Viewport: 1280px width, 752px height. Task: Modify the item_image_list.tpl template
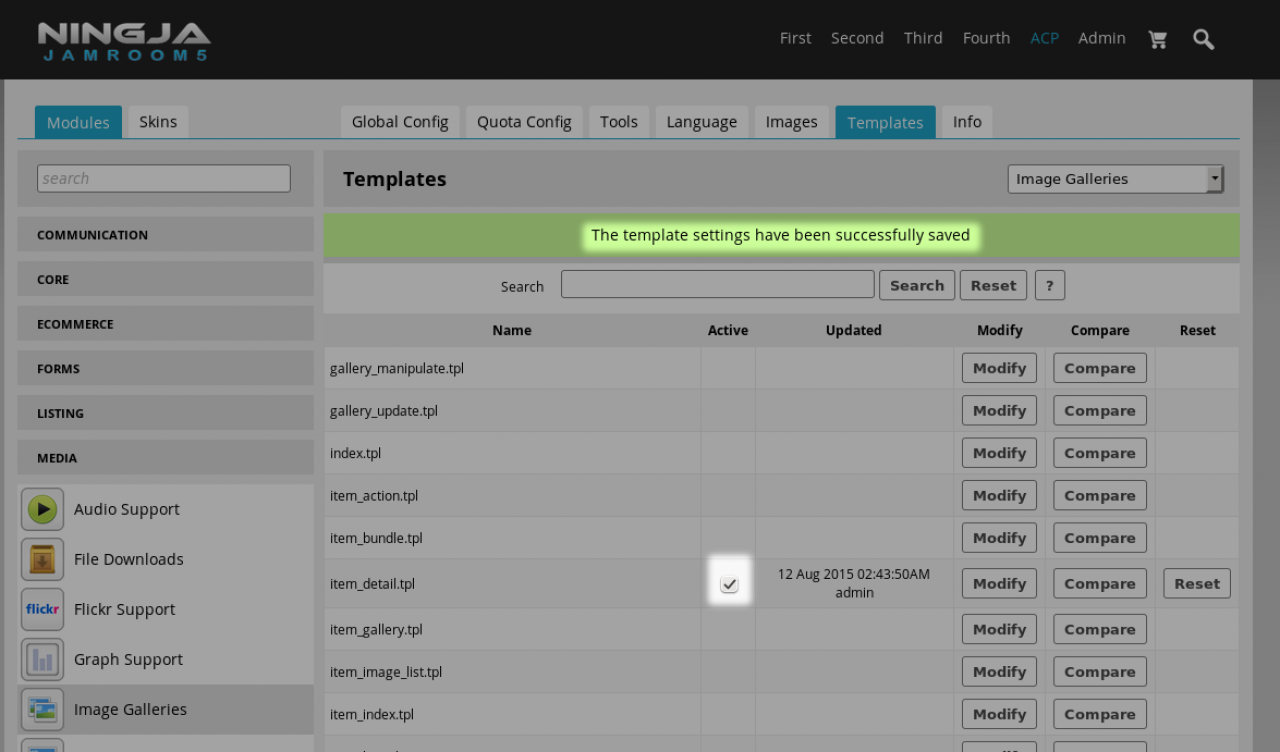point(999,672)
